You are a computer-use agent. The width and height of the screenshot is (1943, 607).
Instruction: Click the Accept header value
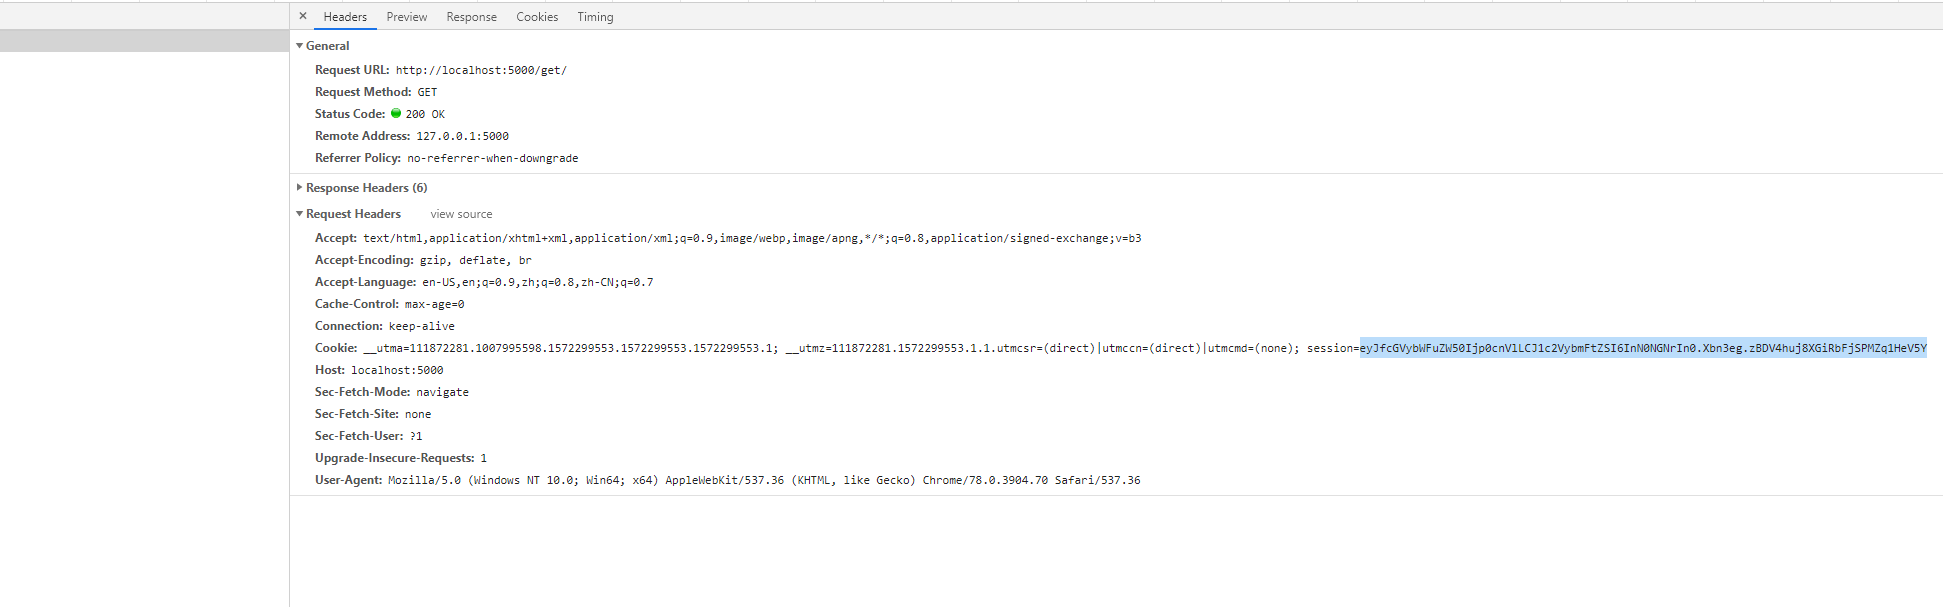(x=752, y=238)
